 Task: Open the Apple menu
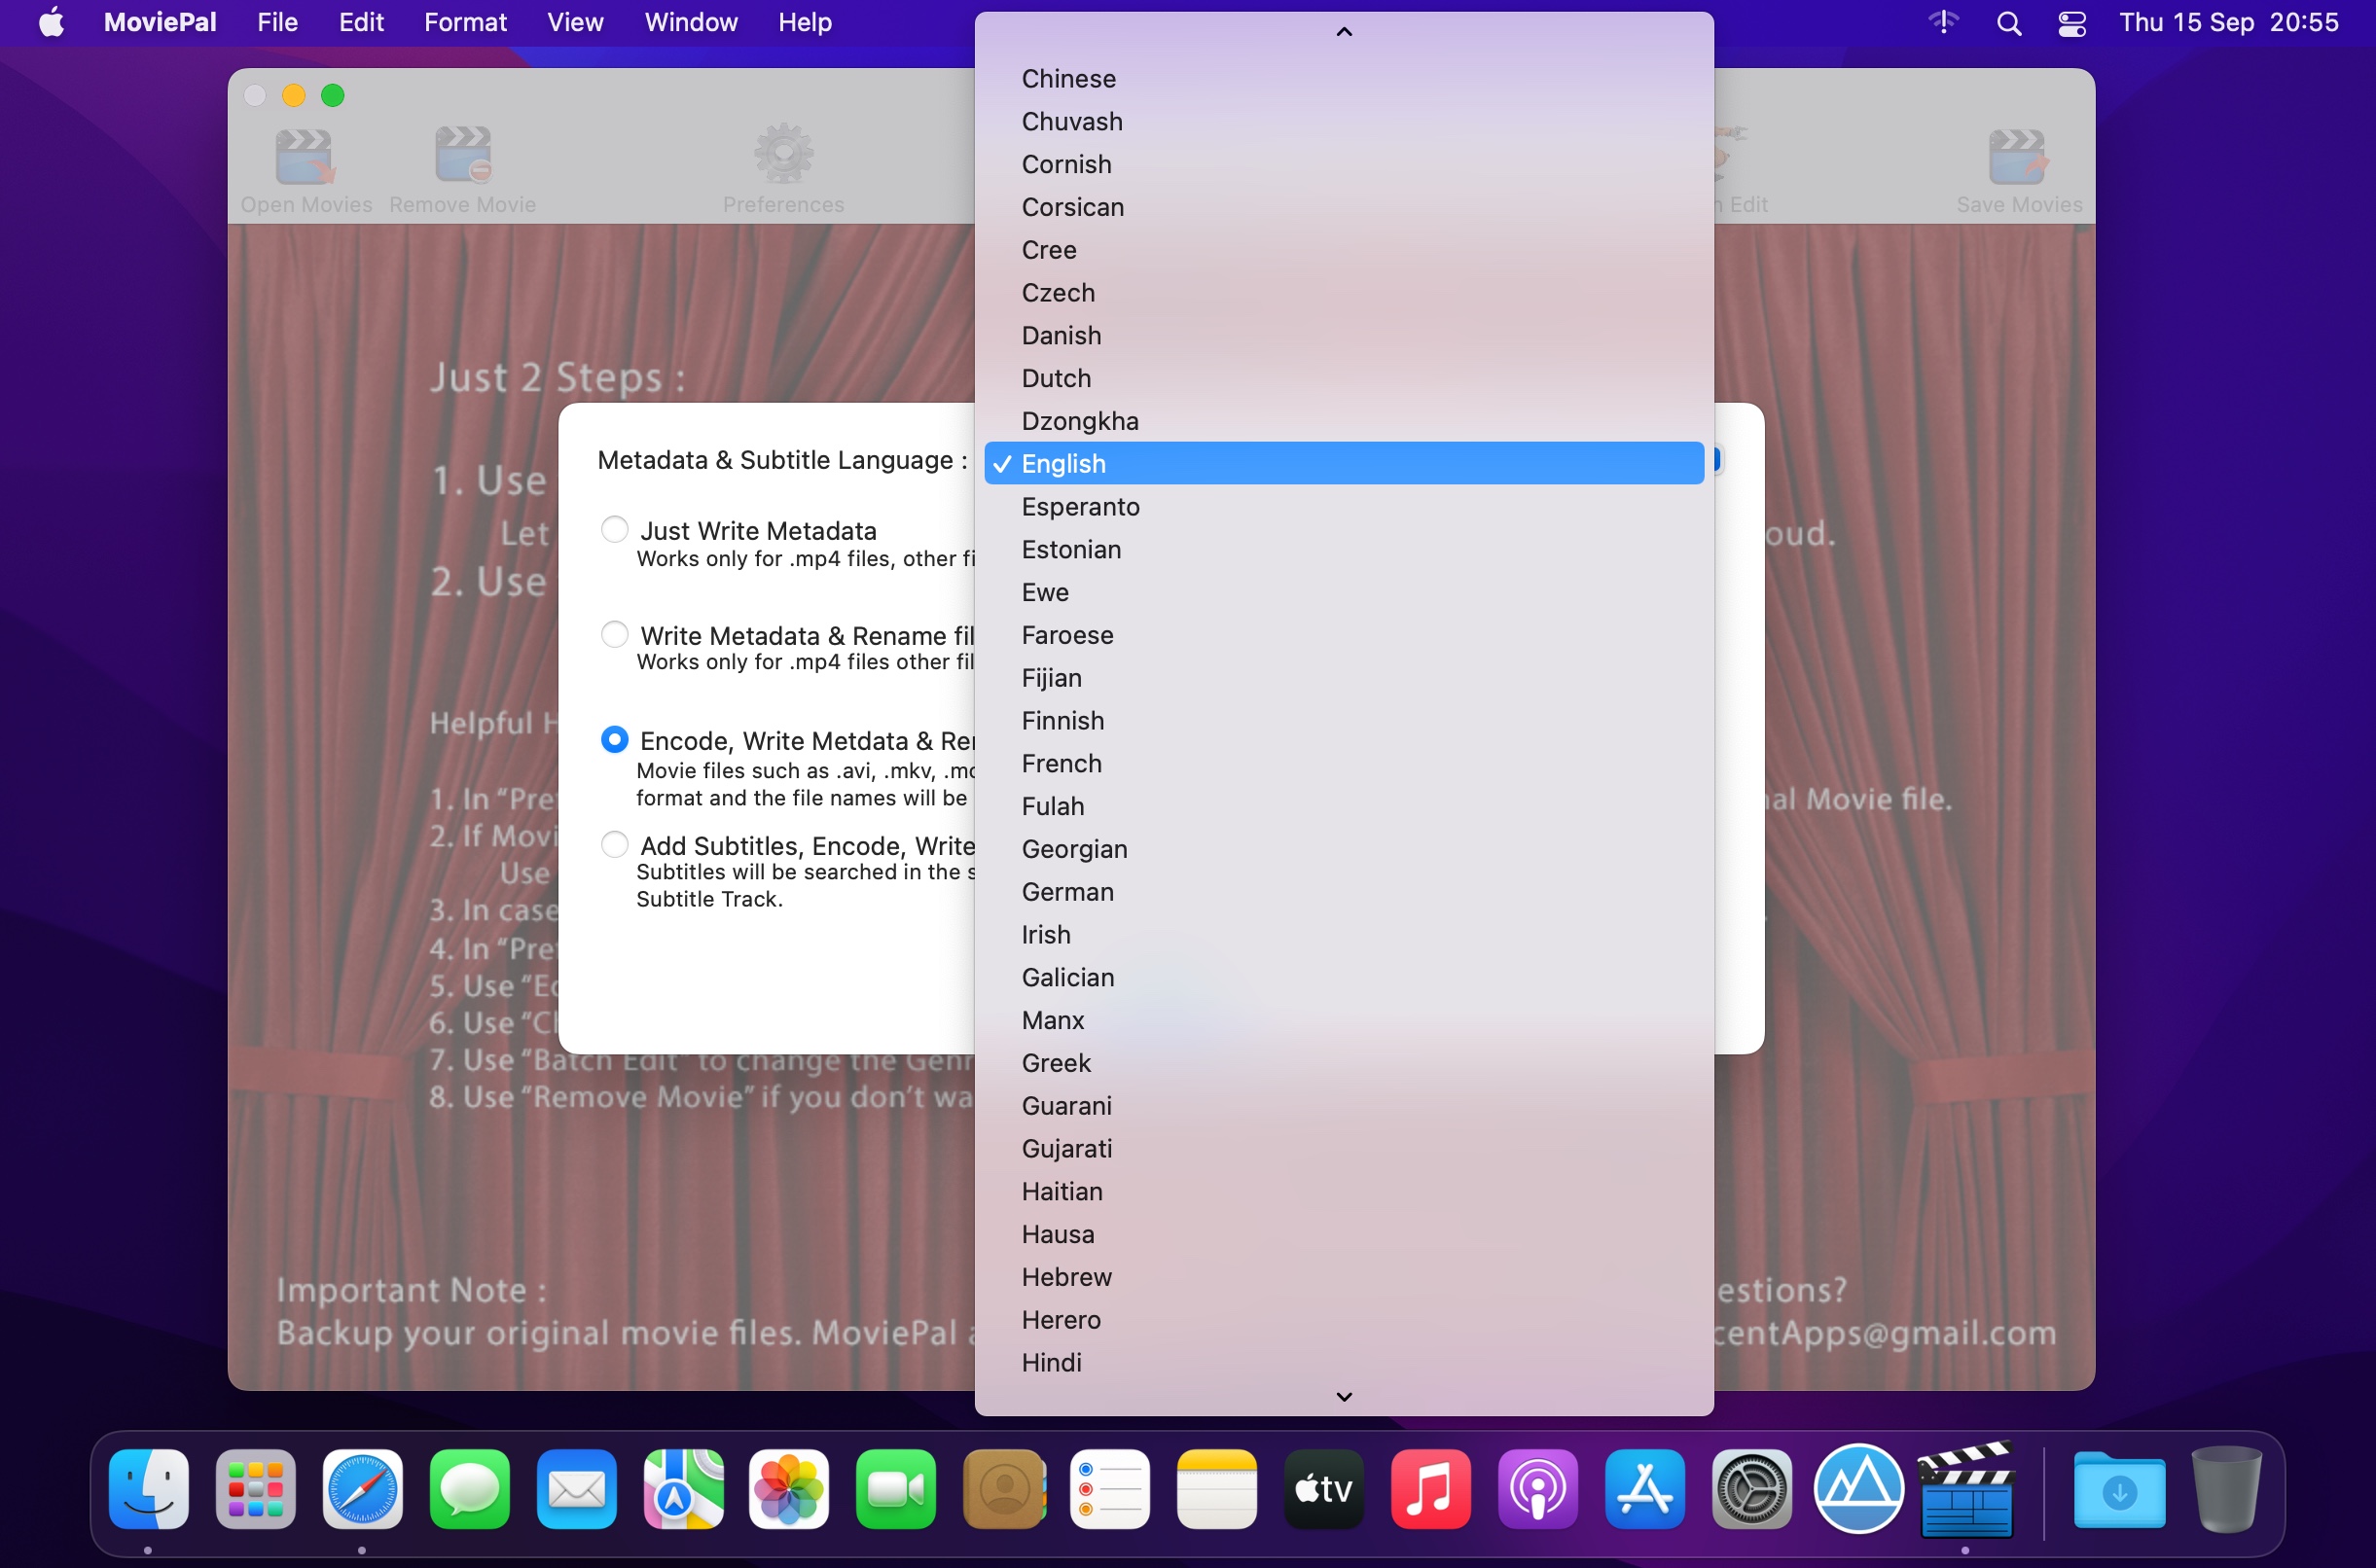point(52,22)
